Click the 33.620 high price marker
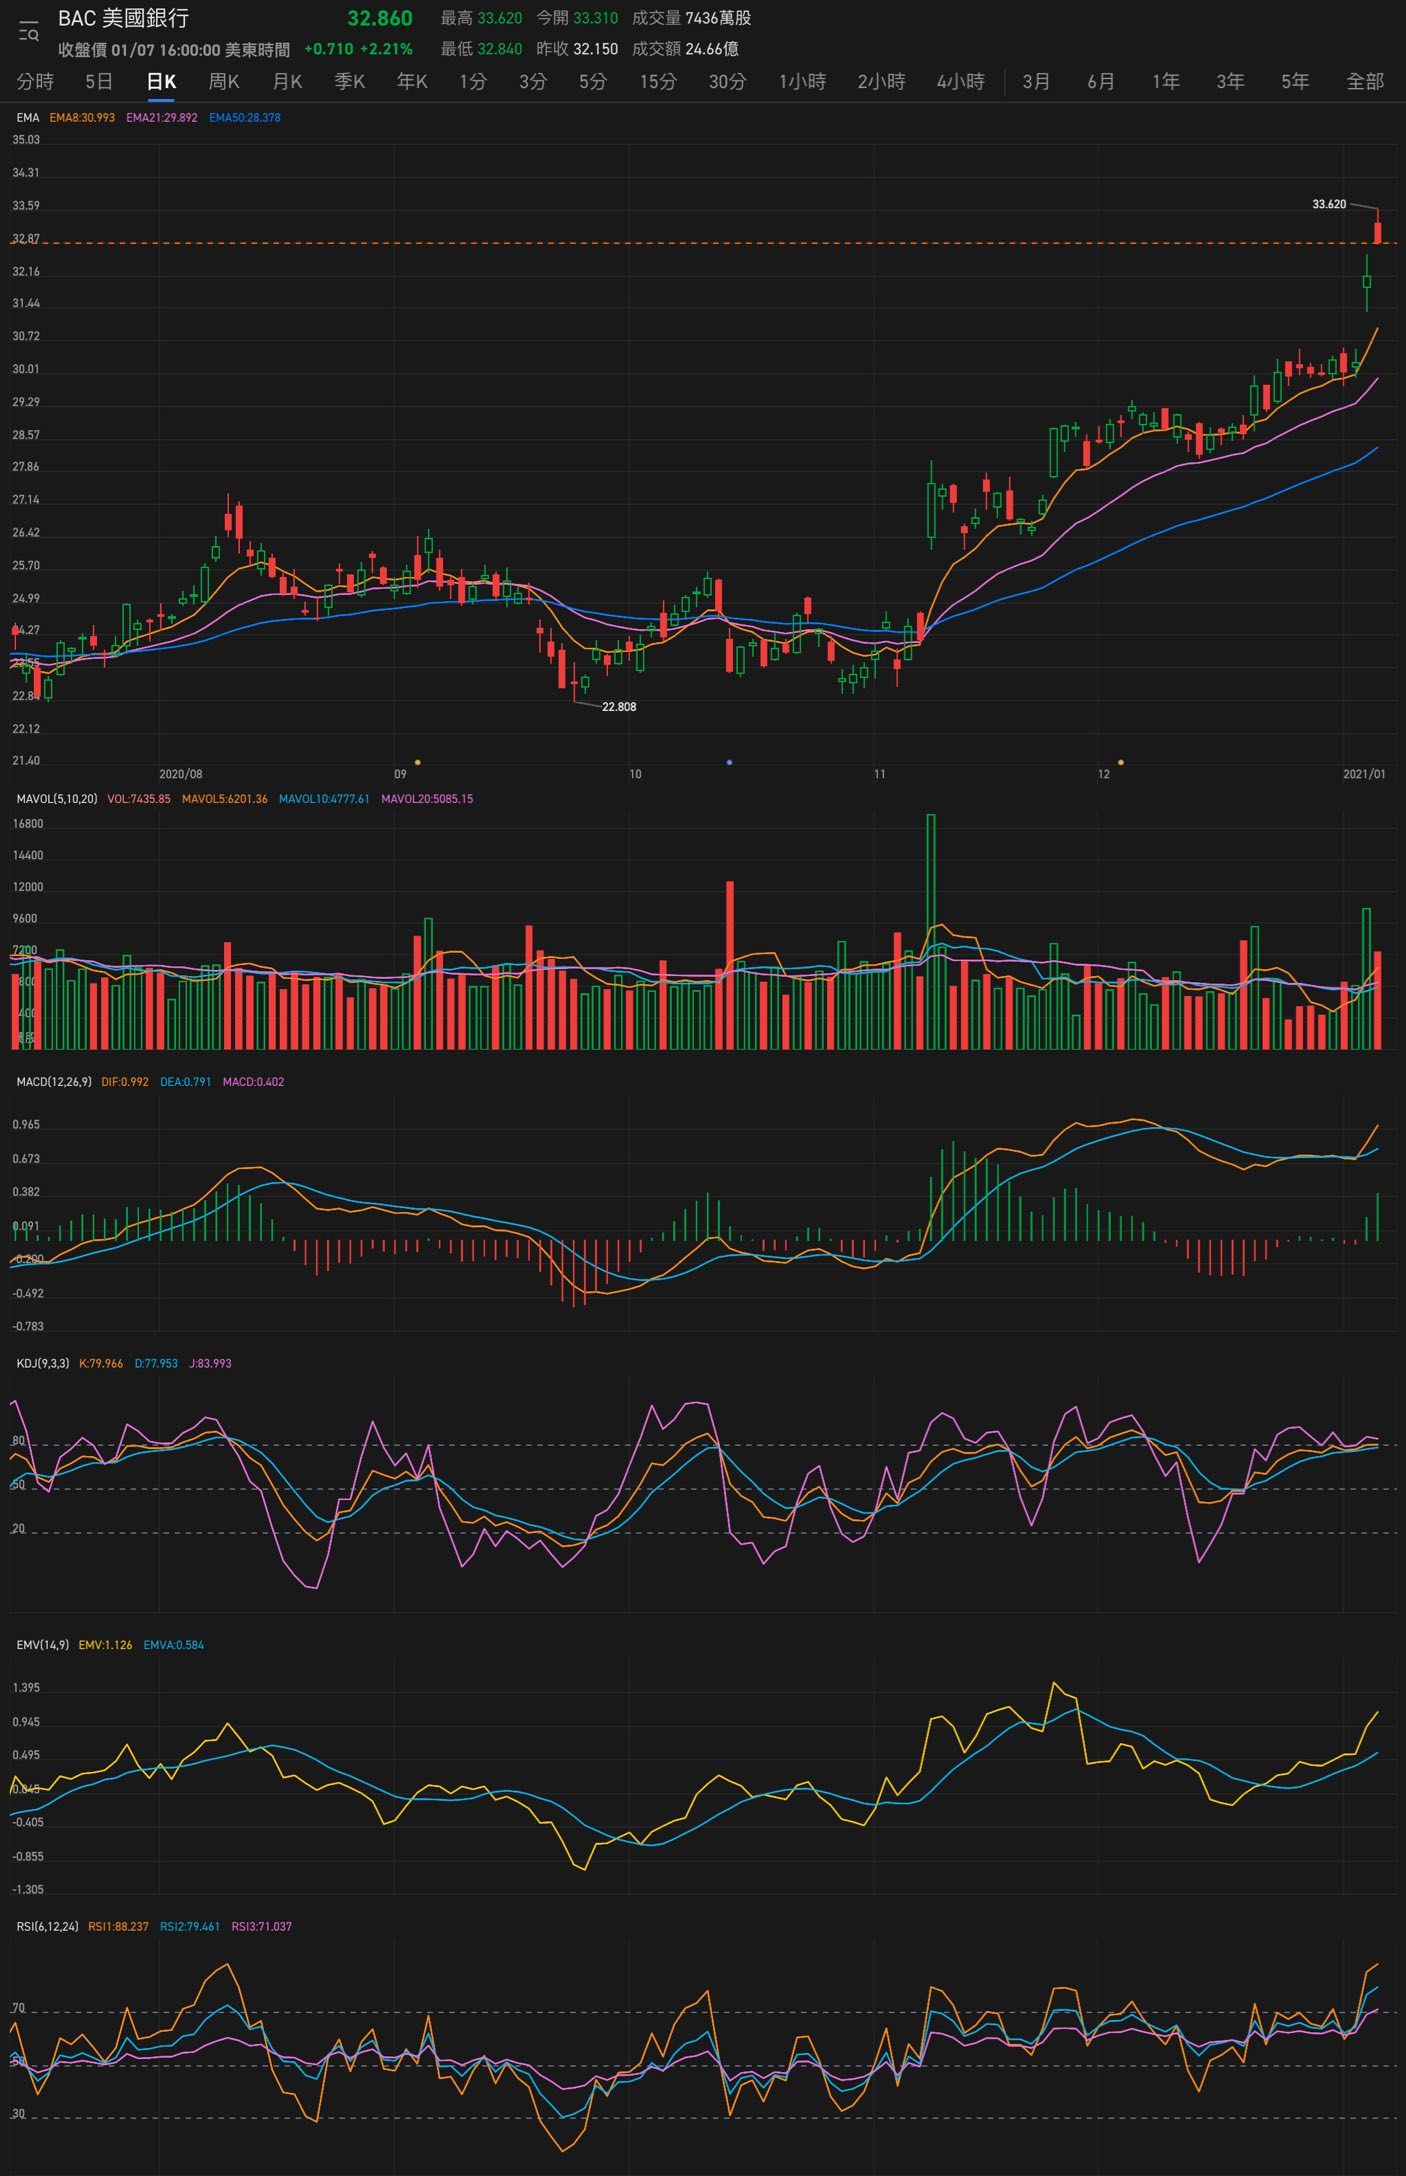This screenshot has height=2176, width=1406. click(x=1329, y=204)
